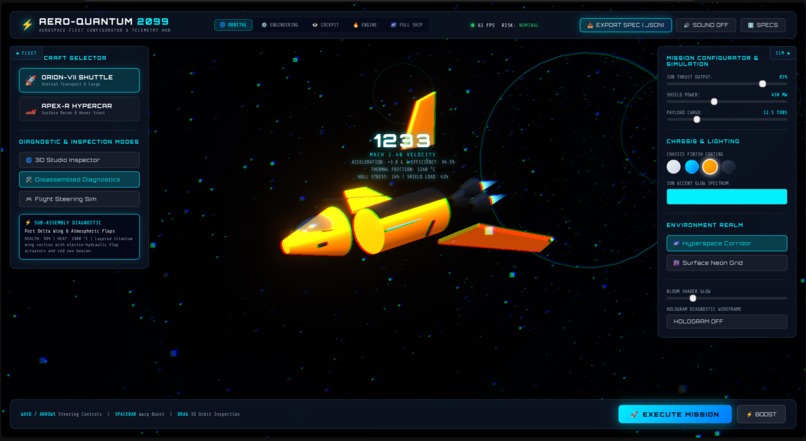Click the lightning bolt logo icon
The width and height of the screenshot is (806, 441).
click(27, 25)
